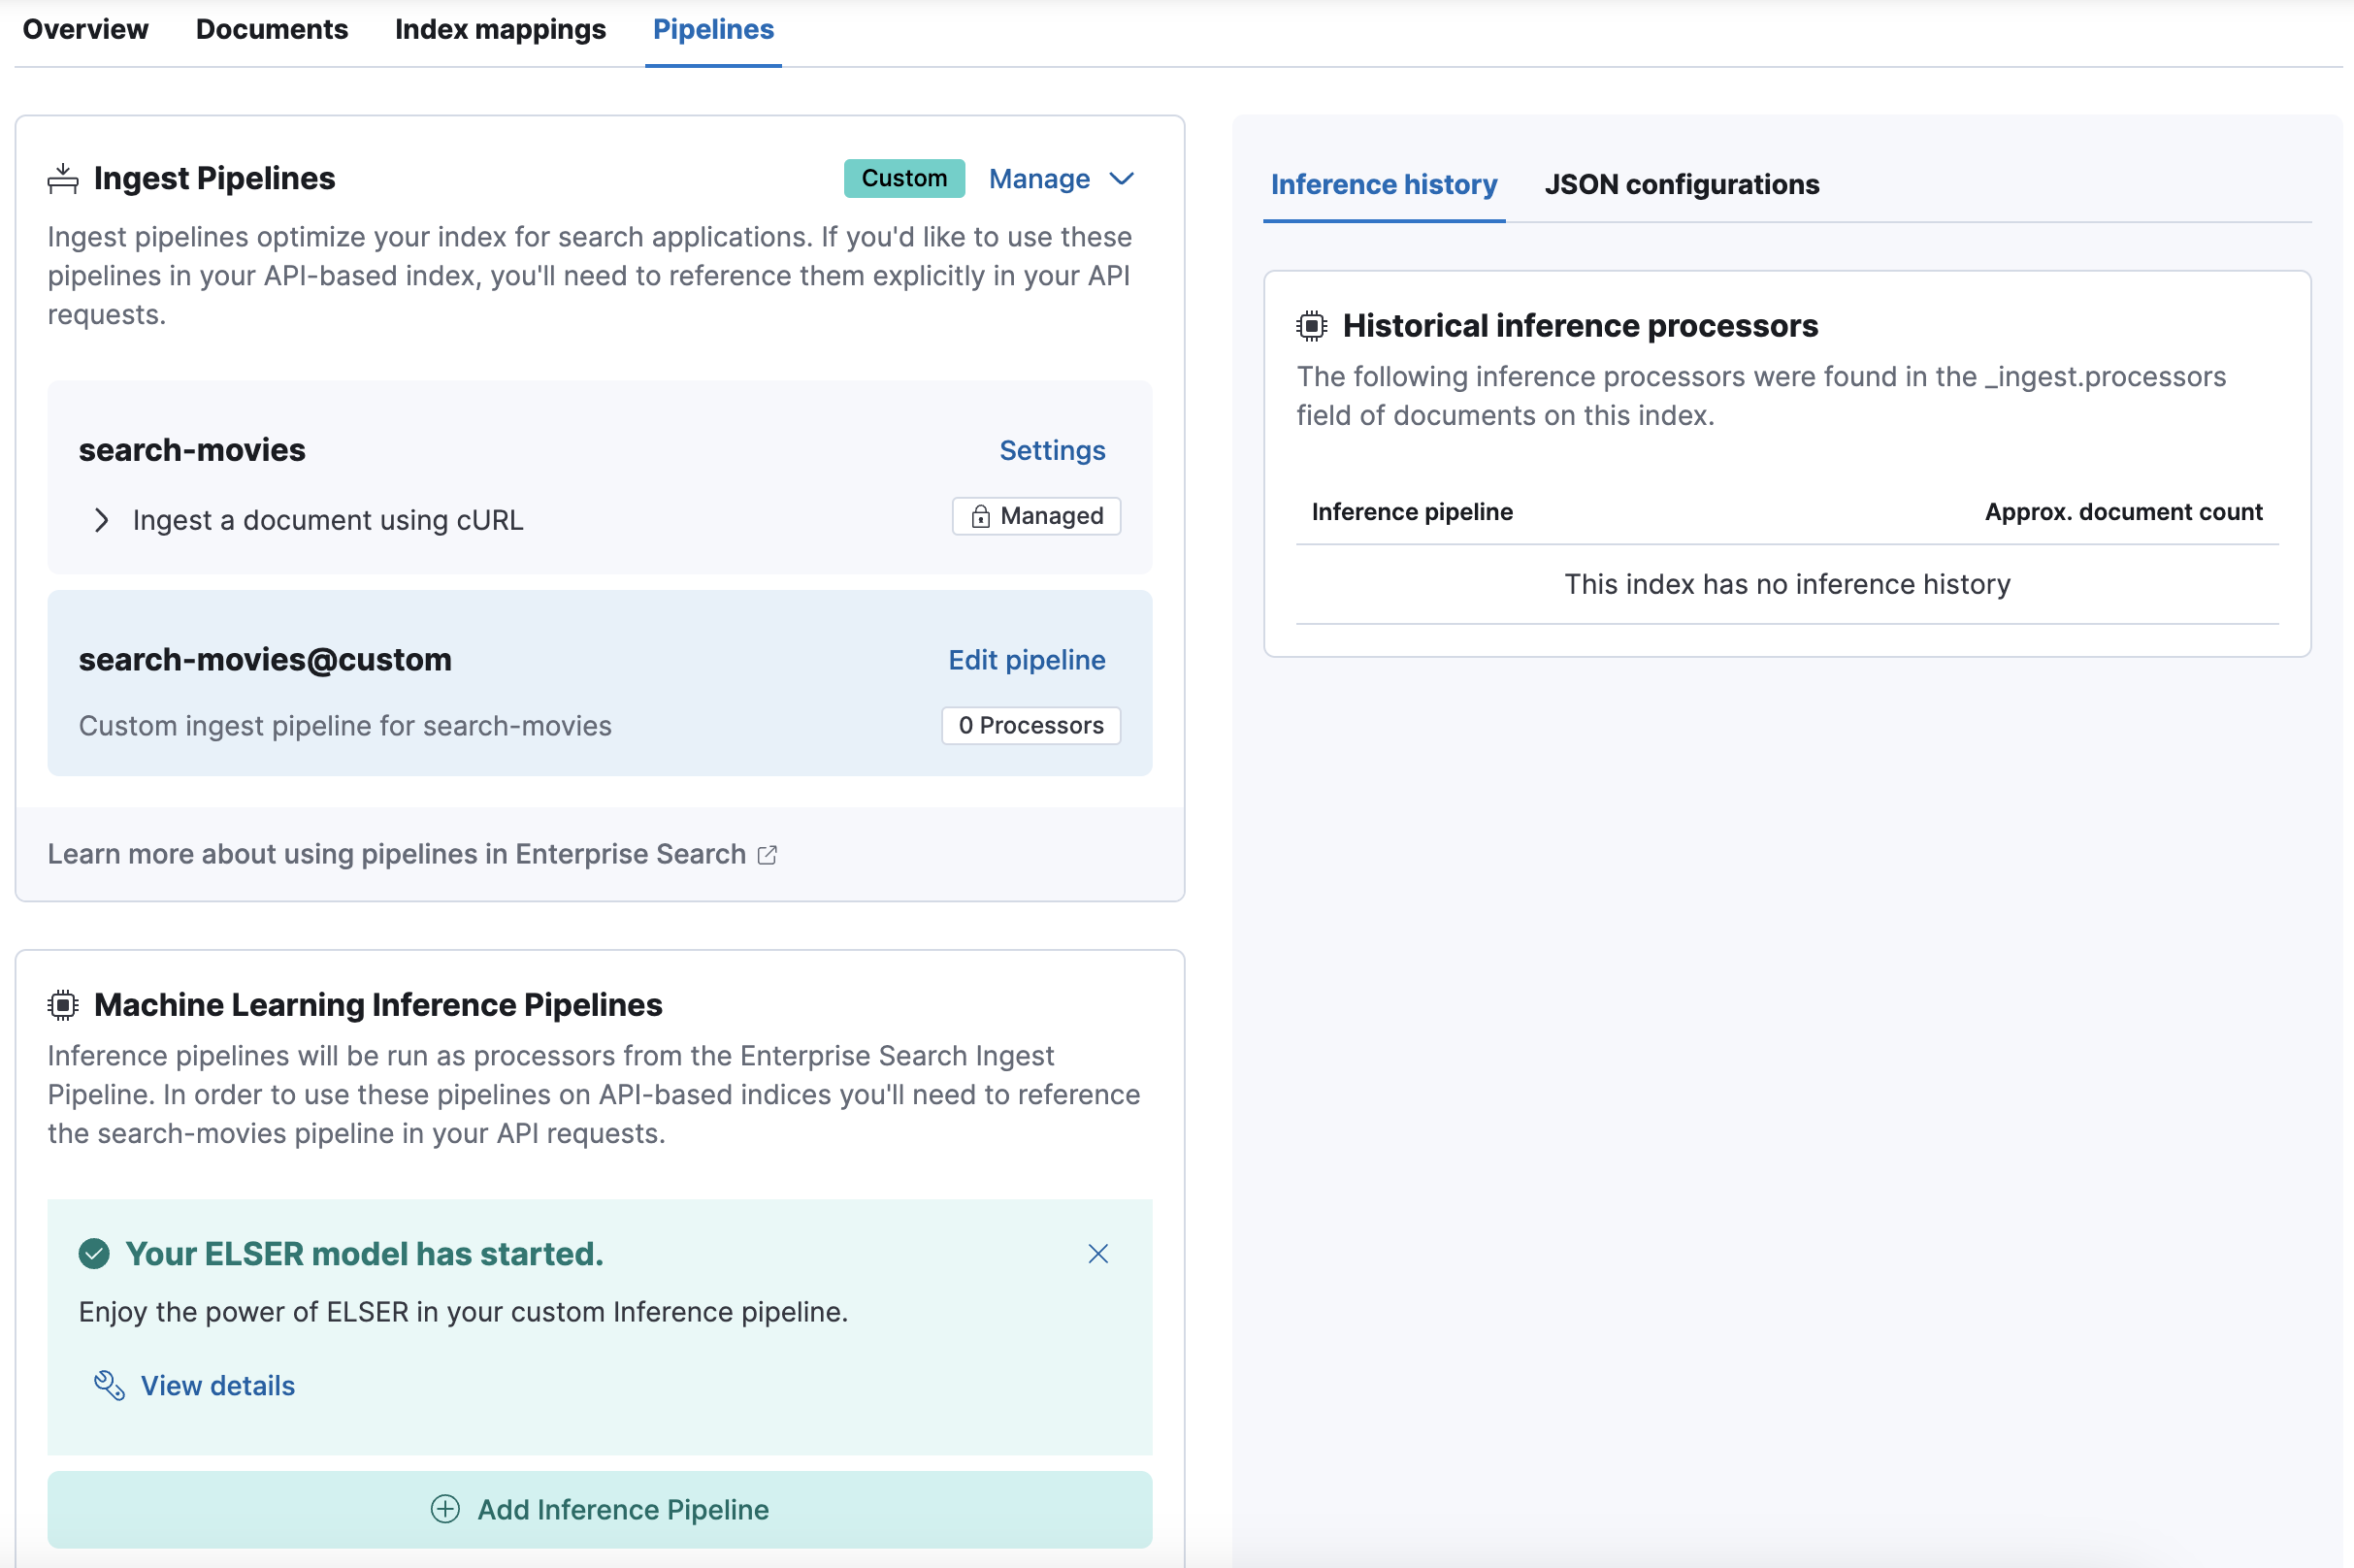The image size is (2354, 1568).
Task: Click the Historical inference processors chip icon
Action: tap(1311, 326)
